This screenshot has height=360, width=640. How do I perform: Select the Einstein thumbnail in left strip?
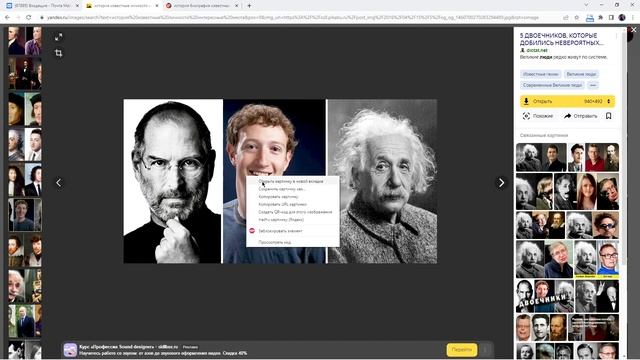(25, 286)
